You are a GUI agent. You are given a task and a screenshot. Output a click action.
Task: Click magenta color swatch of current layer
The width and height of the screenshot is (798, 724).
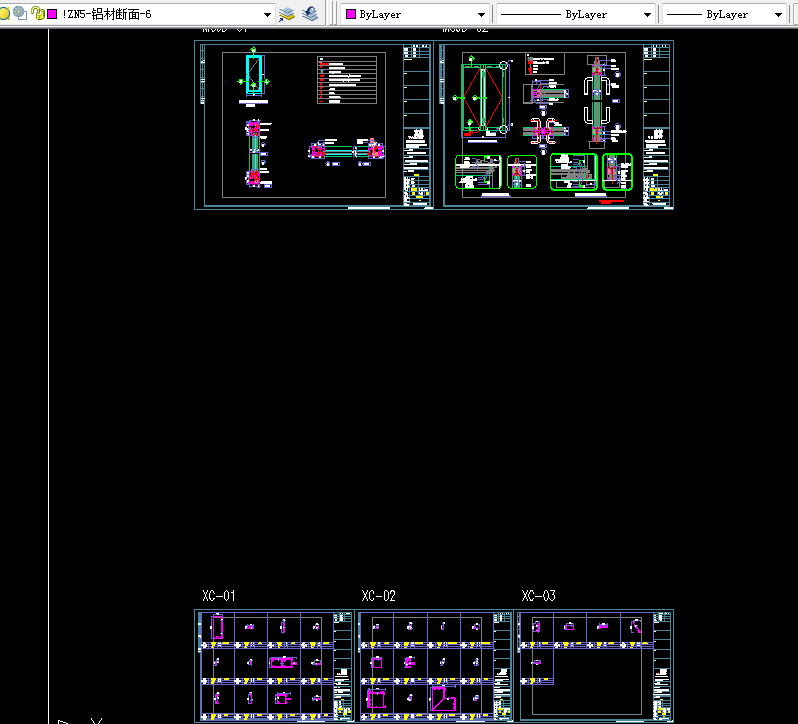(x=52, y=14)
